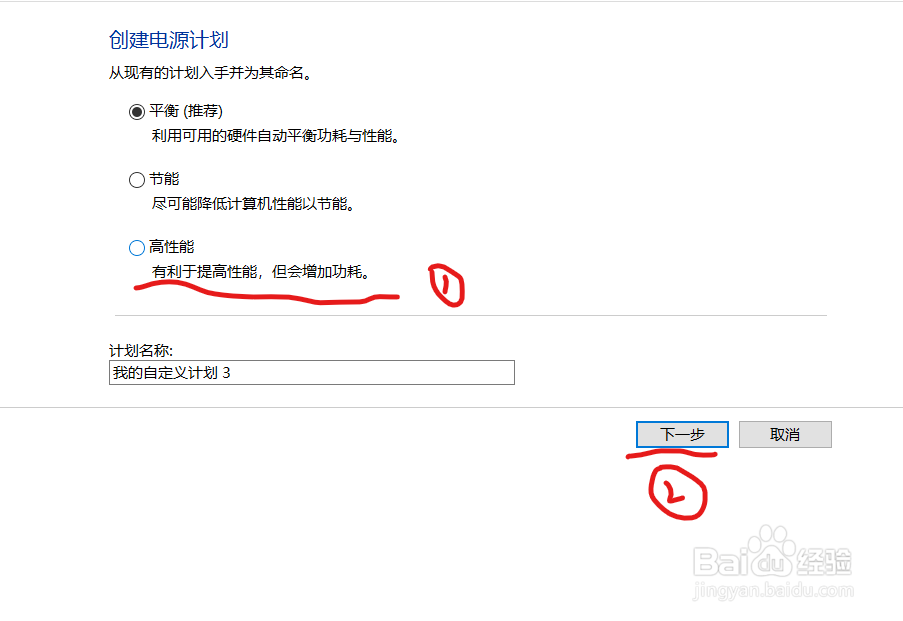Click the 创建电源计划 heading
903x621 pixels.
pos(169,40)
